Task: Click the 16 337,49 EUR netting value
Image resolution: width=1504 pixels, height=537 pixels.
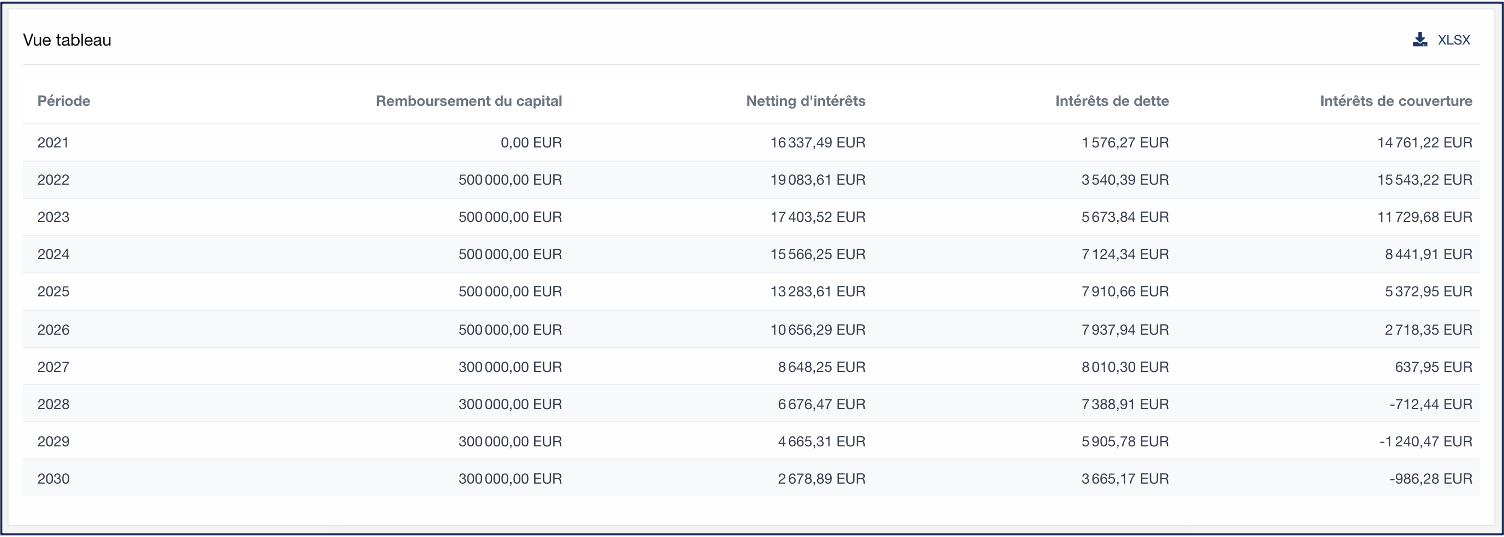Action: pyautogui.click(x=817, y=143)
